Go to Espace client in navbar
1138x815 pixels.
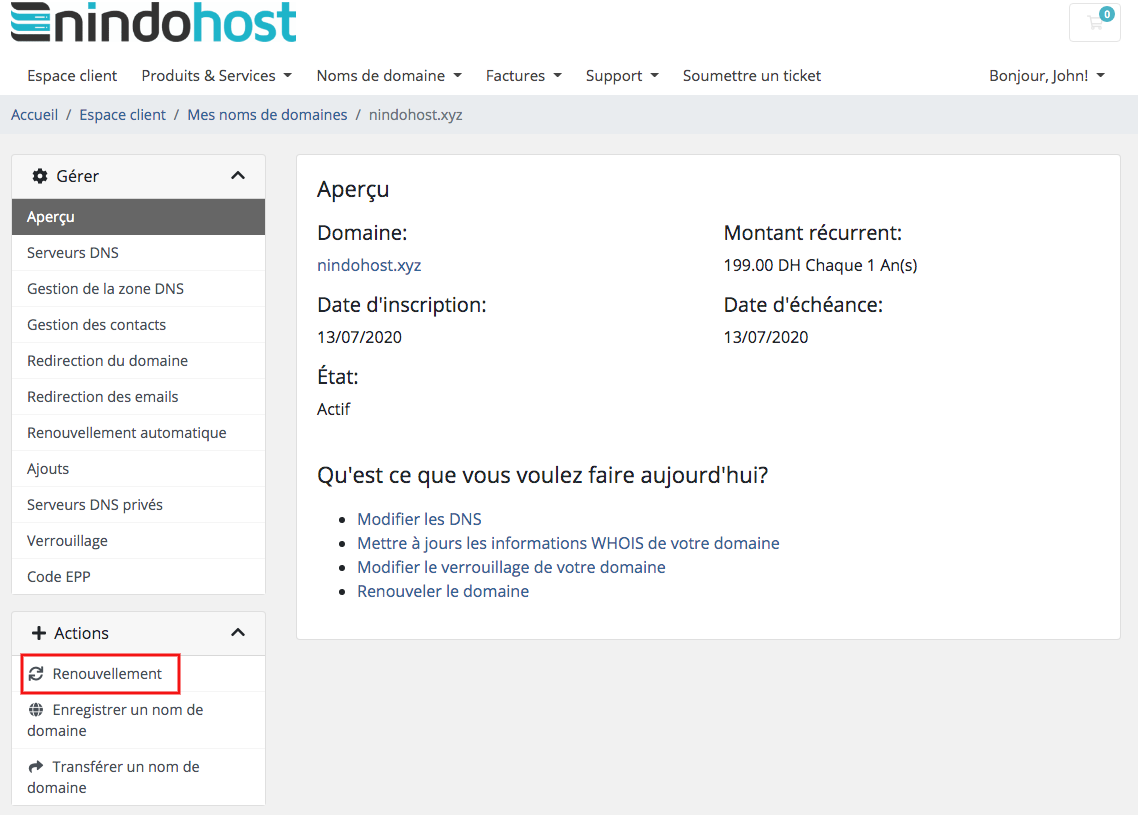click(x=72, y=75)
